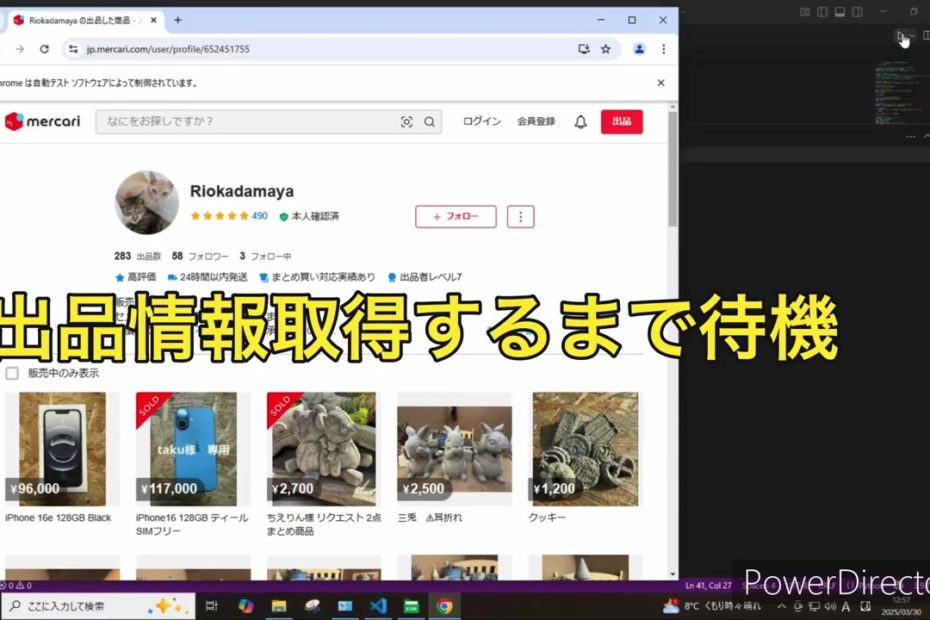The image size is (930, 620).
Task: Click the ログイン link
Action: (482, 122)
